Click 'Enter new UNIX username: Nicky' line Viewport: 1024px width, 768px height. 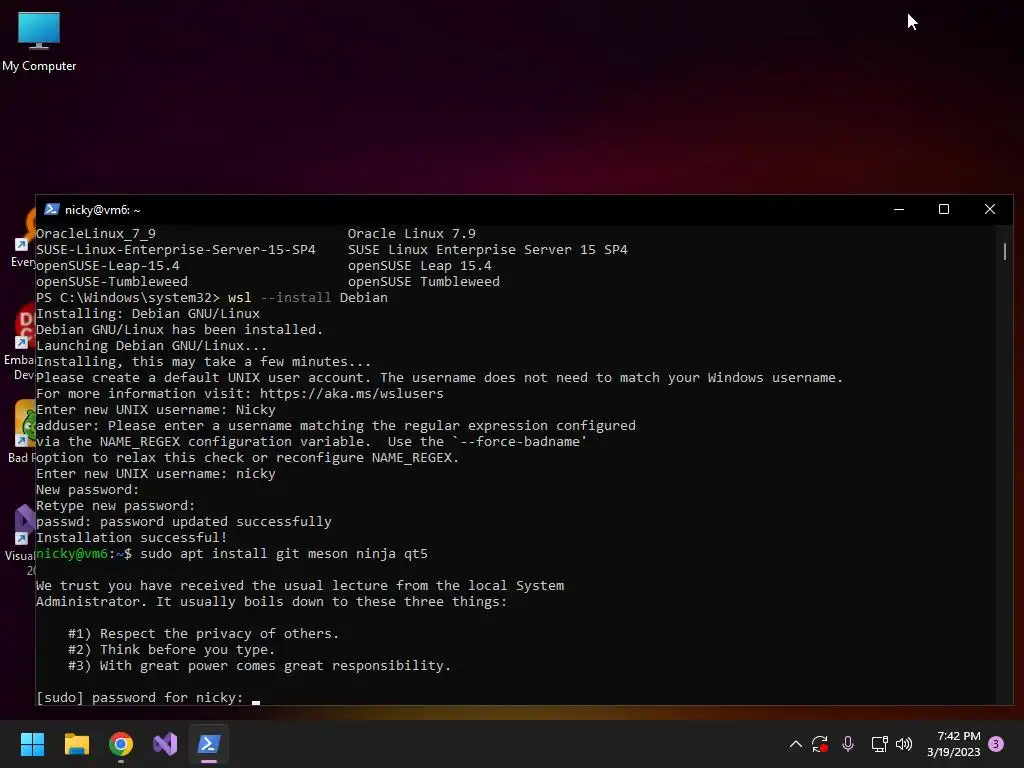point(155,409)
